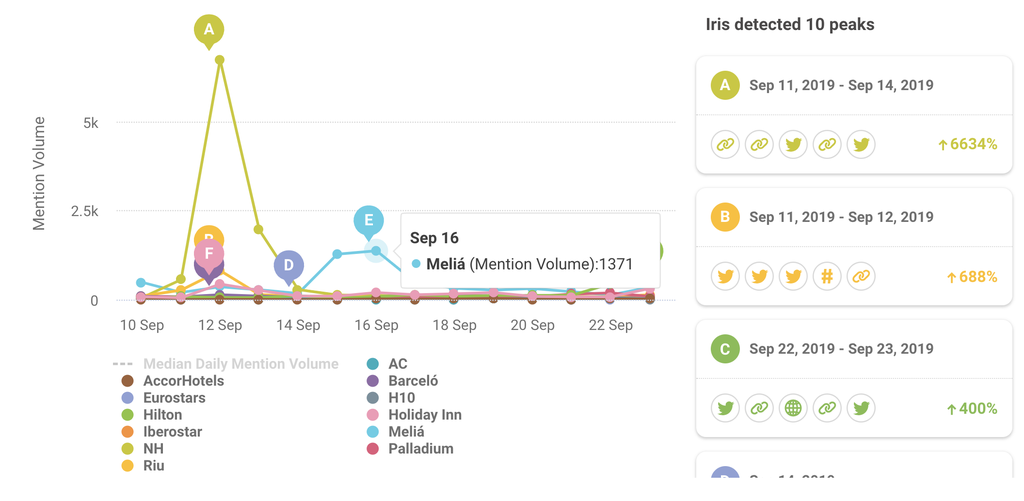
Task: Click the last Twitter icon in peak A card
Action: tap(861, 144)
